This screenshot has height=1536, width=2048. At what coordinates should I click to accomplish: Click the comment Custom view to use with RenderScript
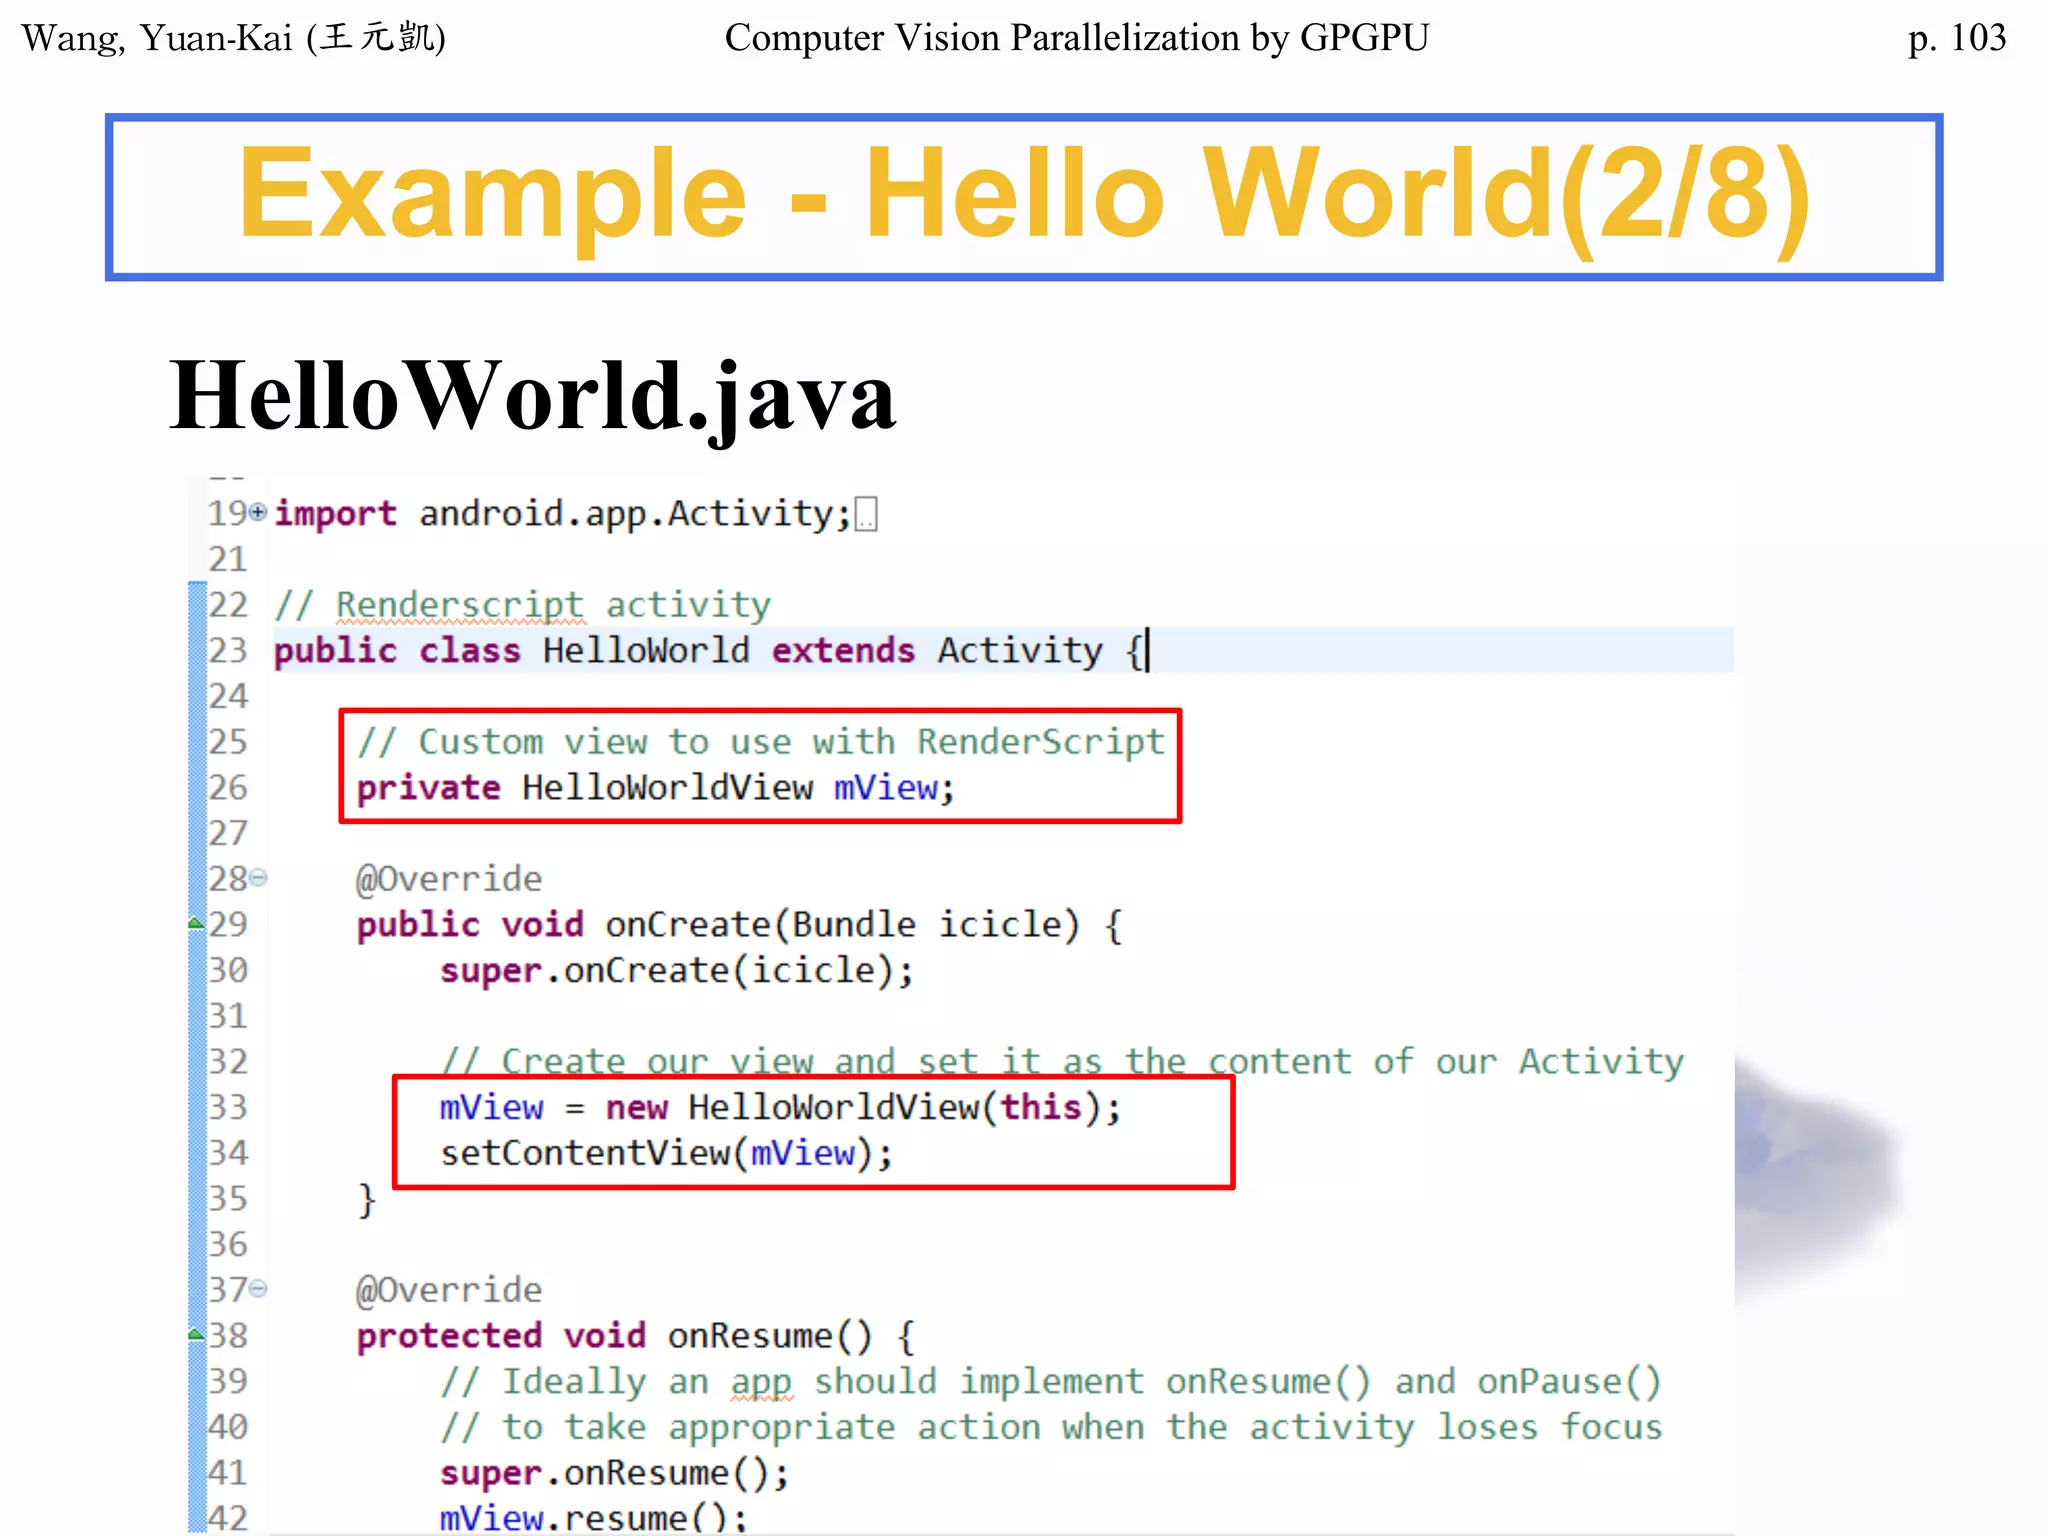coord(761,742)
